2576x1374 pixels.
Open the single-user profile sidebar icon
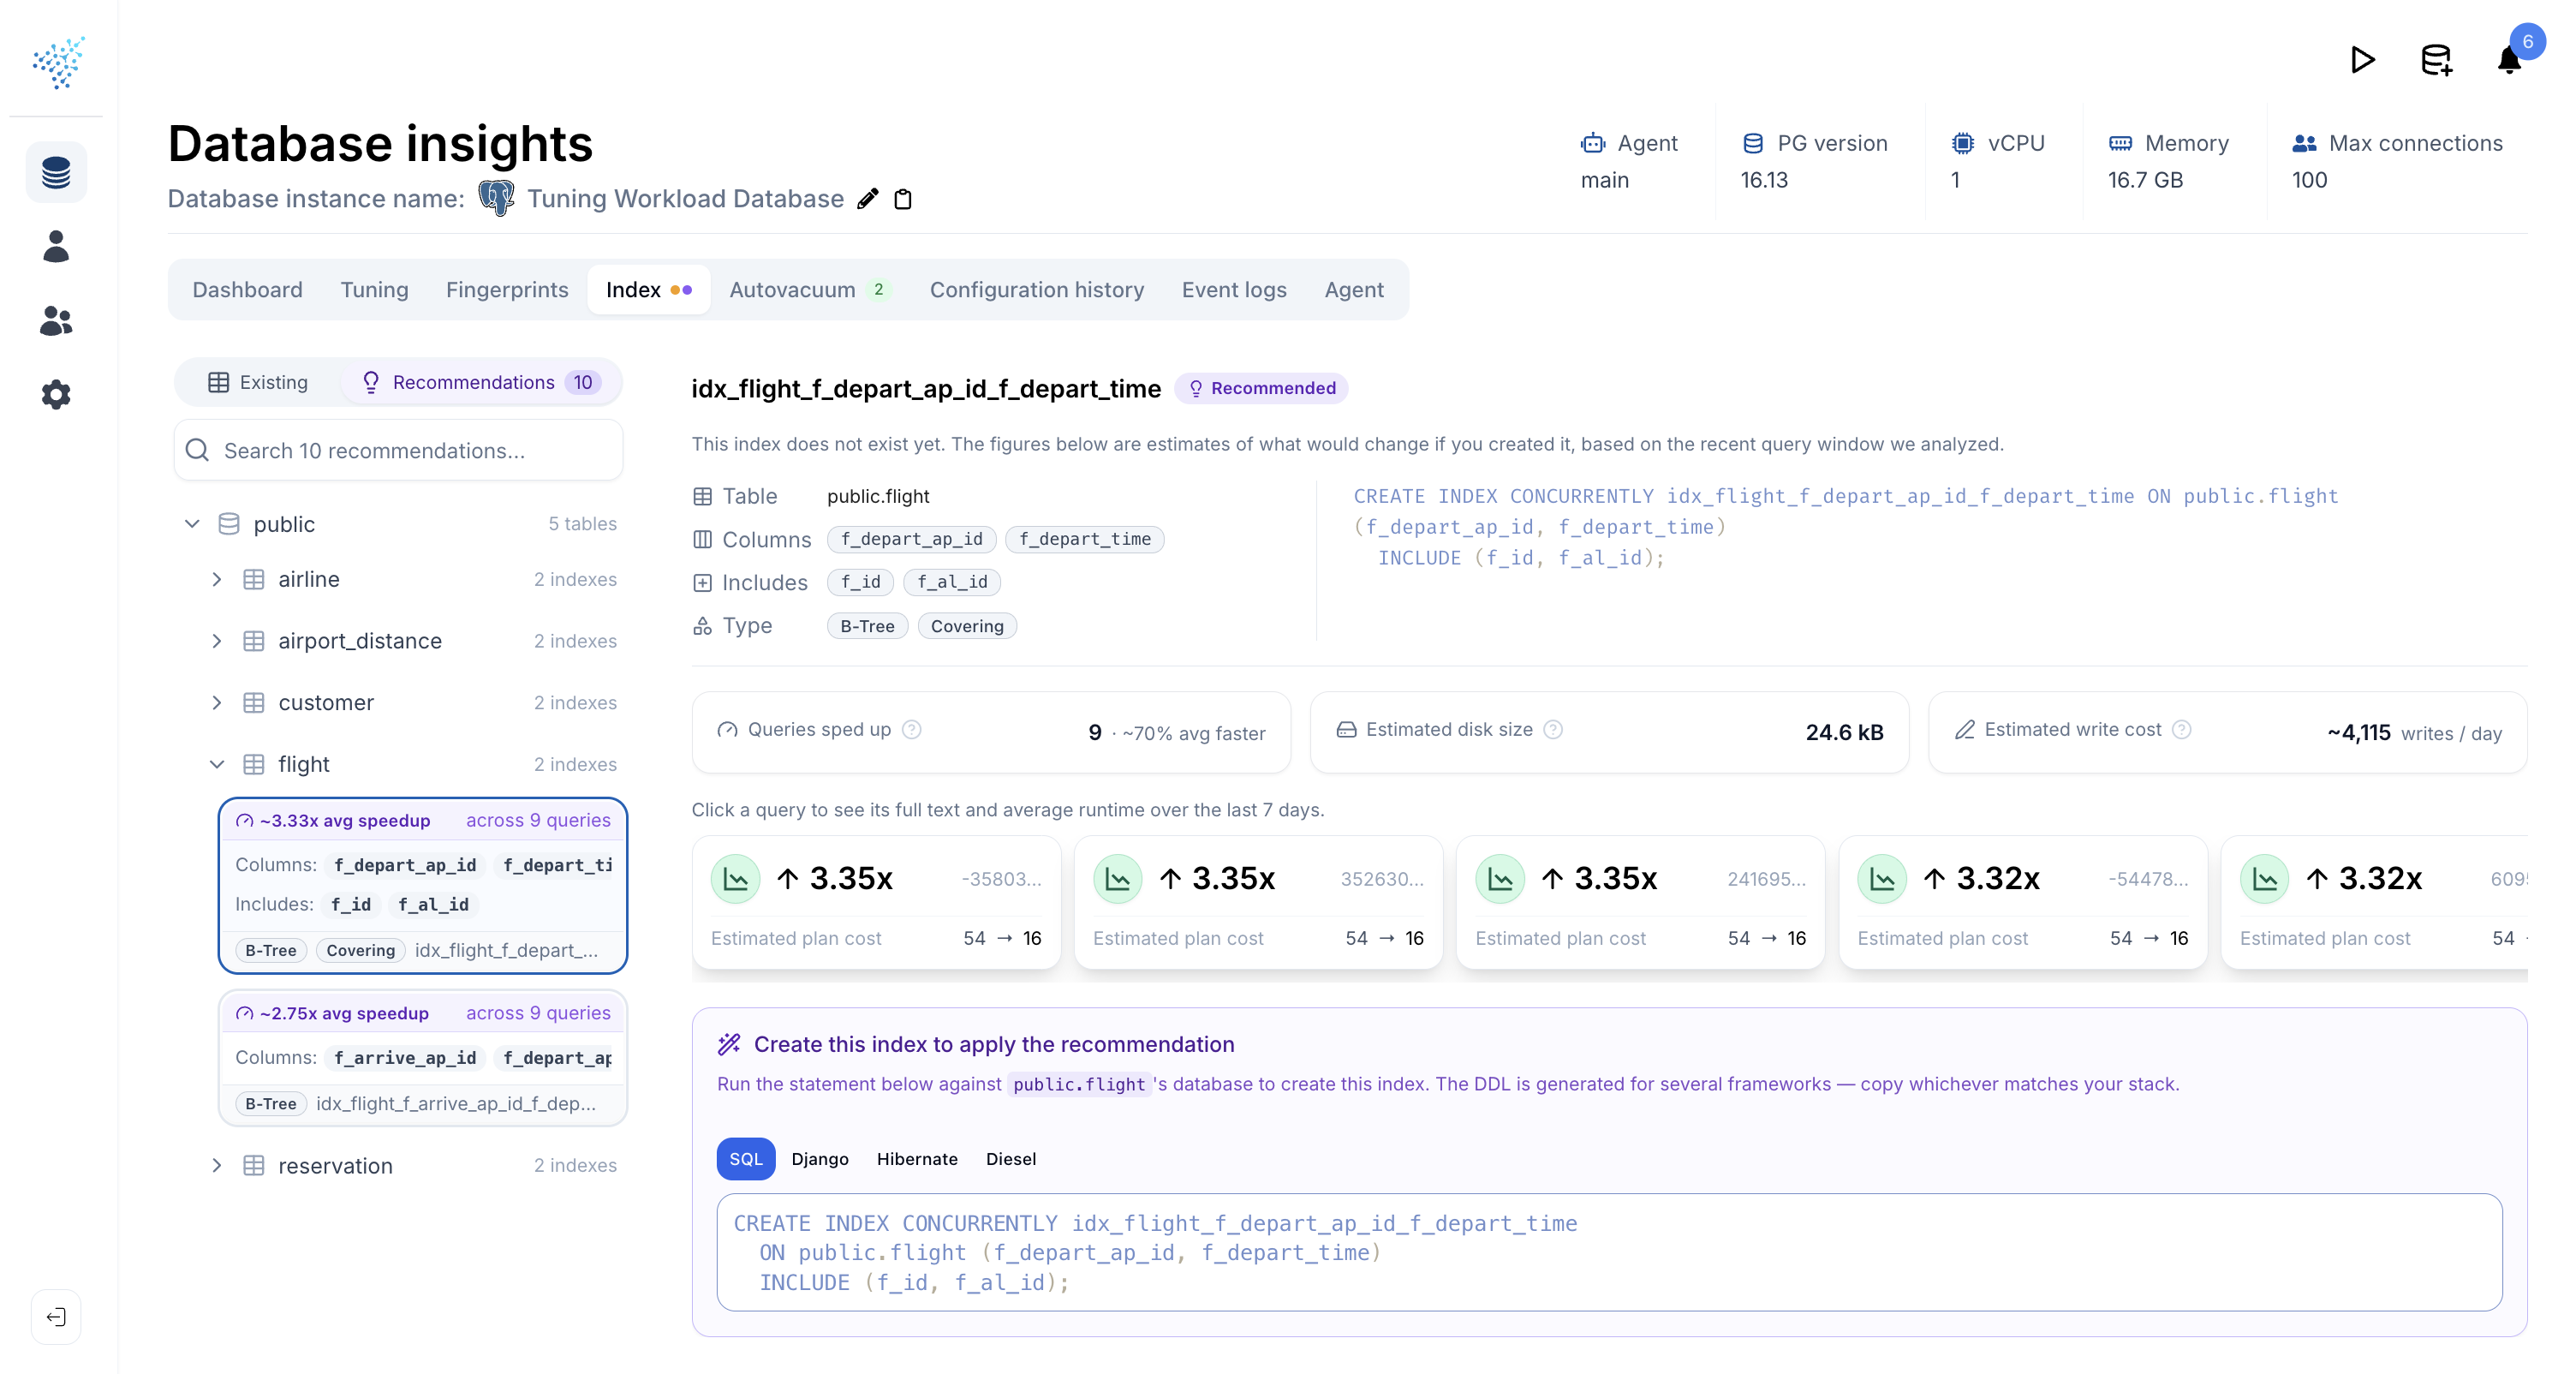click(56, 246)
